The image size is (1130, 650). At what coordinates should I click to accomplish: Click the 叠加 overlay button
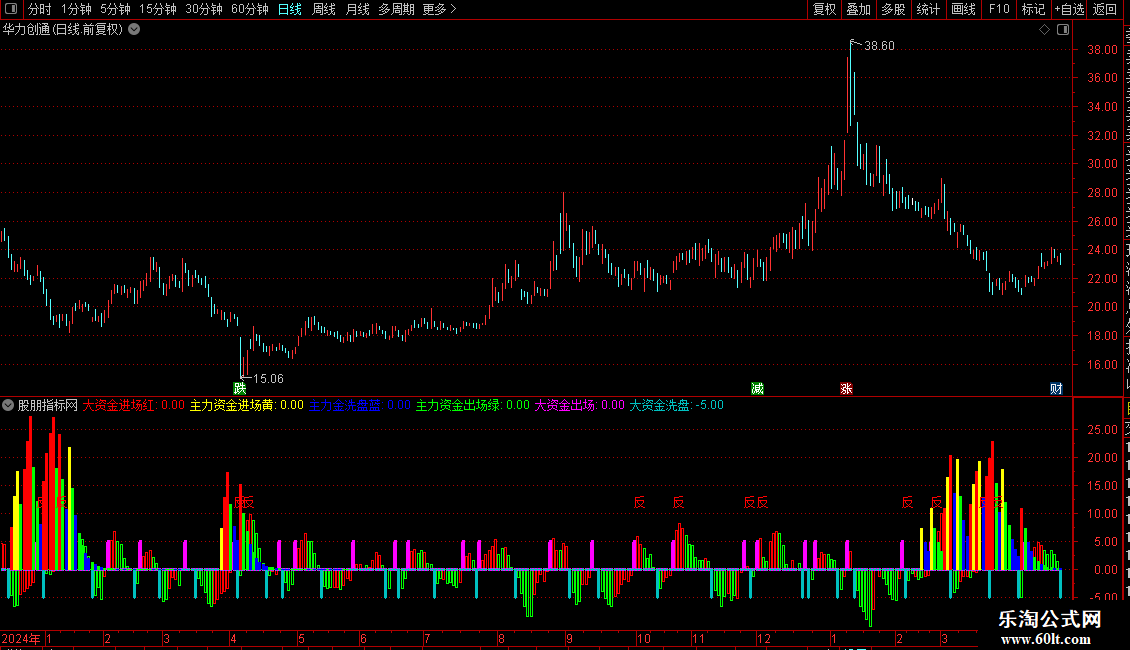858,9
